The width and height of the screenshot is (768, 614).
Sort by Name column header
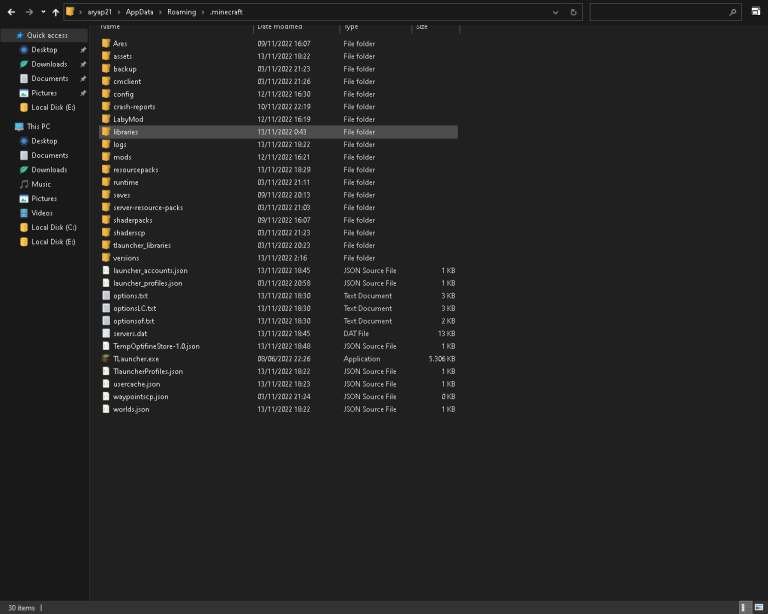(x=110, y=27)
